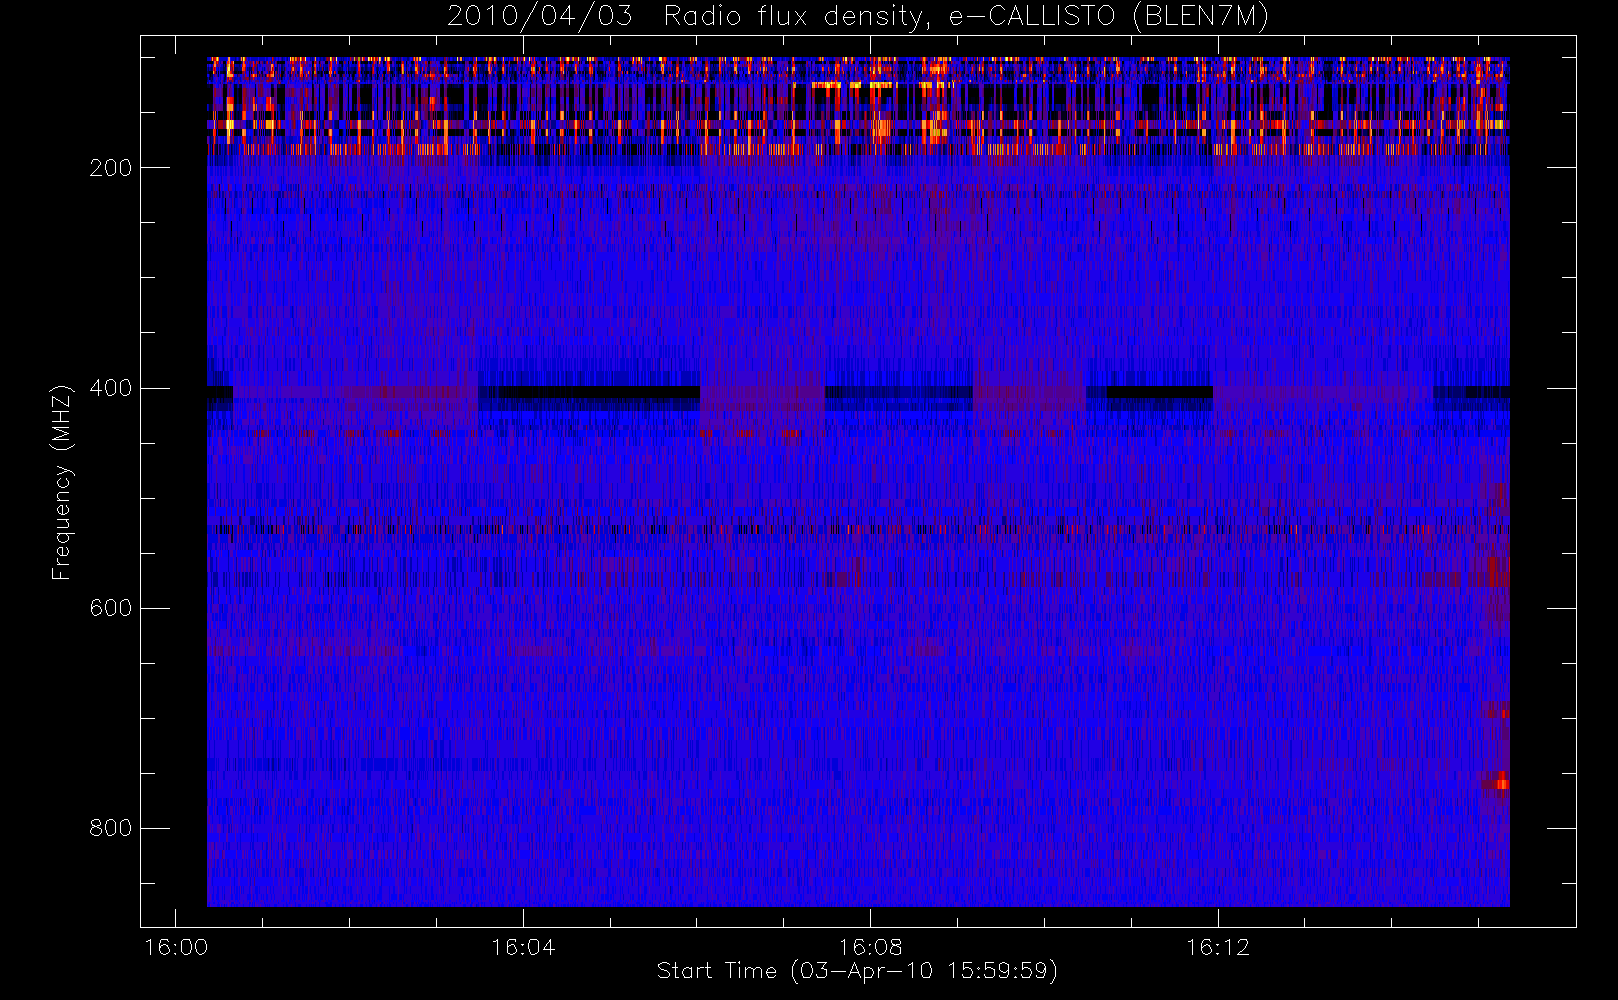Click the 800 frequency tick label

pos(111,828)
